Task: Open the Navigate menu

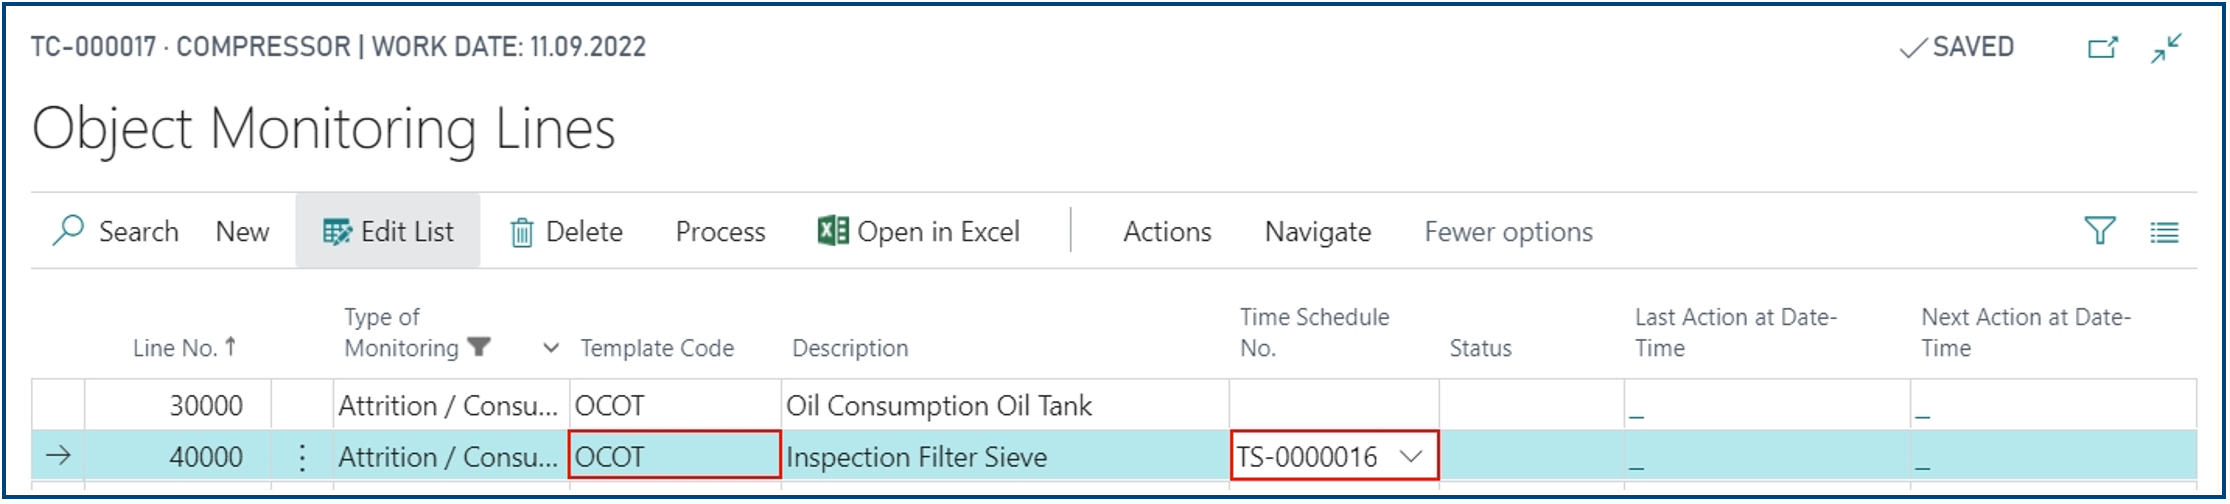Action: [1317, 232]
